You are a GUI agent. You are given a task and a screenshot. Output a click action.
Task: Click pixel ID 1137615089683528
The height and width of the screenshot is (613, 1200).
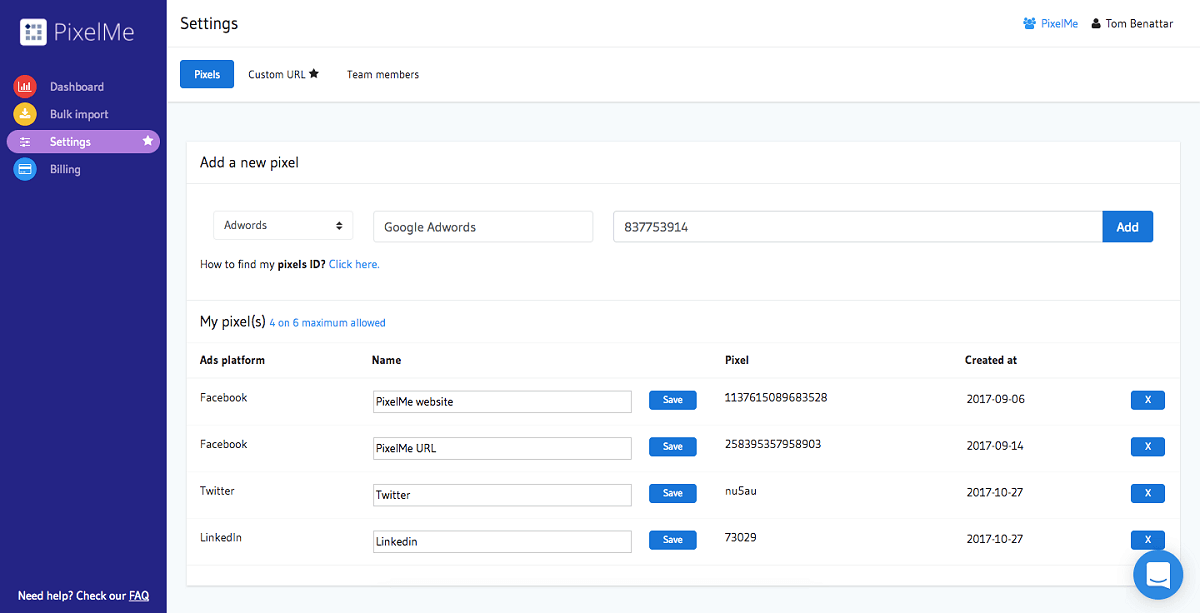pyautogui.click(x=776, y=397)
